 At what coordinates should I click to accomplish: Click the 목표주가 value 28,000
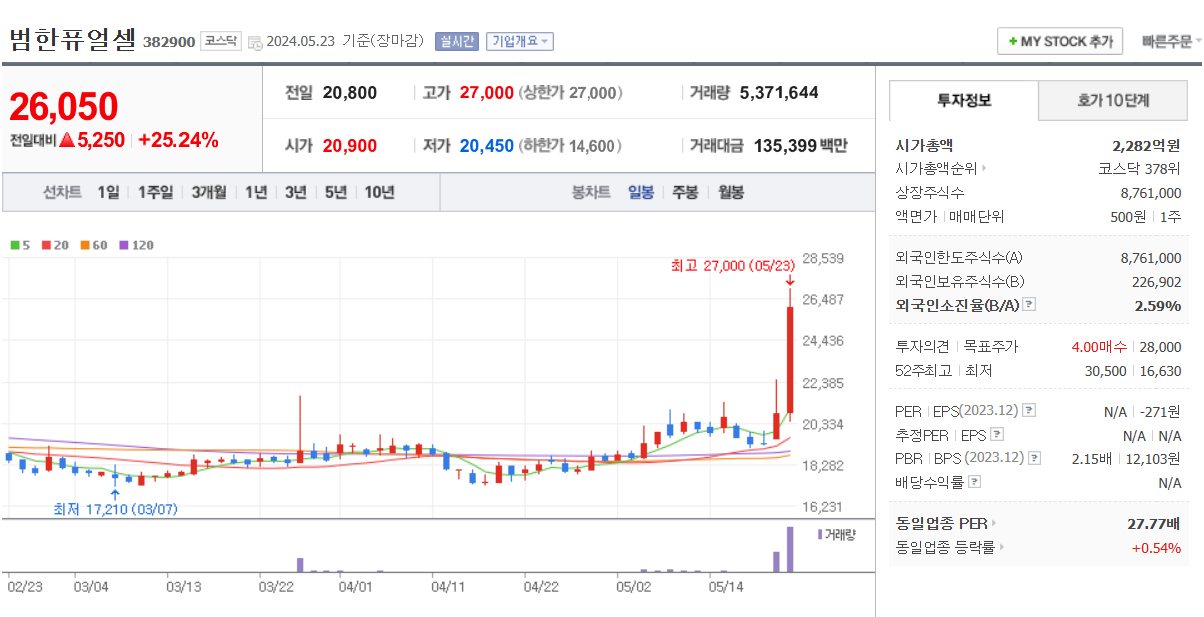point(1160,347)
